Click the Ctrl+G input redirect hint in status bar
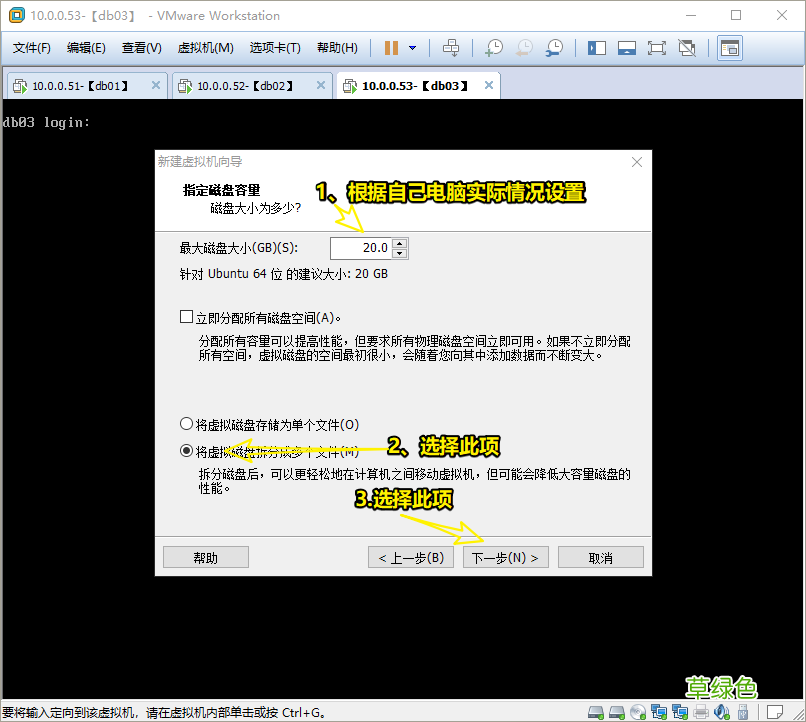The height and width of the screenshot is (722, 806). [x=163, y=713]
